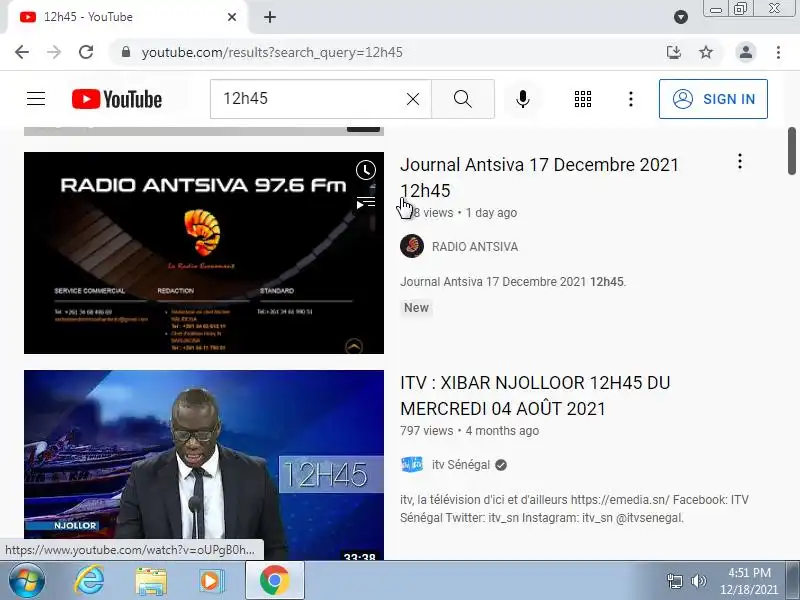
Task: Close the 12h45 - YouTube tab
Action: click(x=232, y=17)
